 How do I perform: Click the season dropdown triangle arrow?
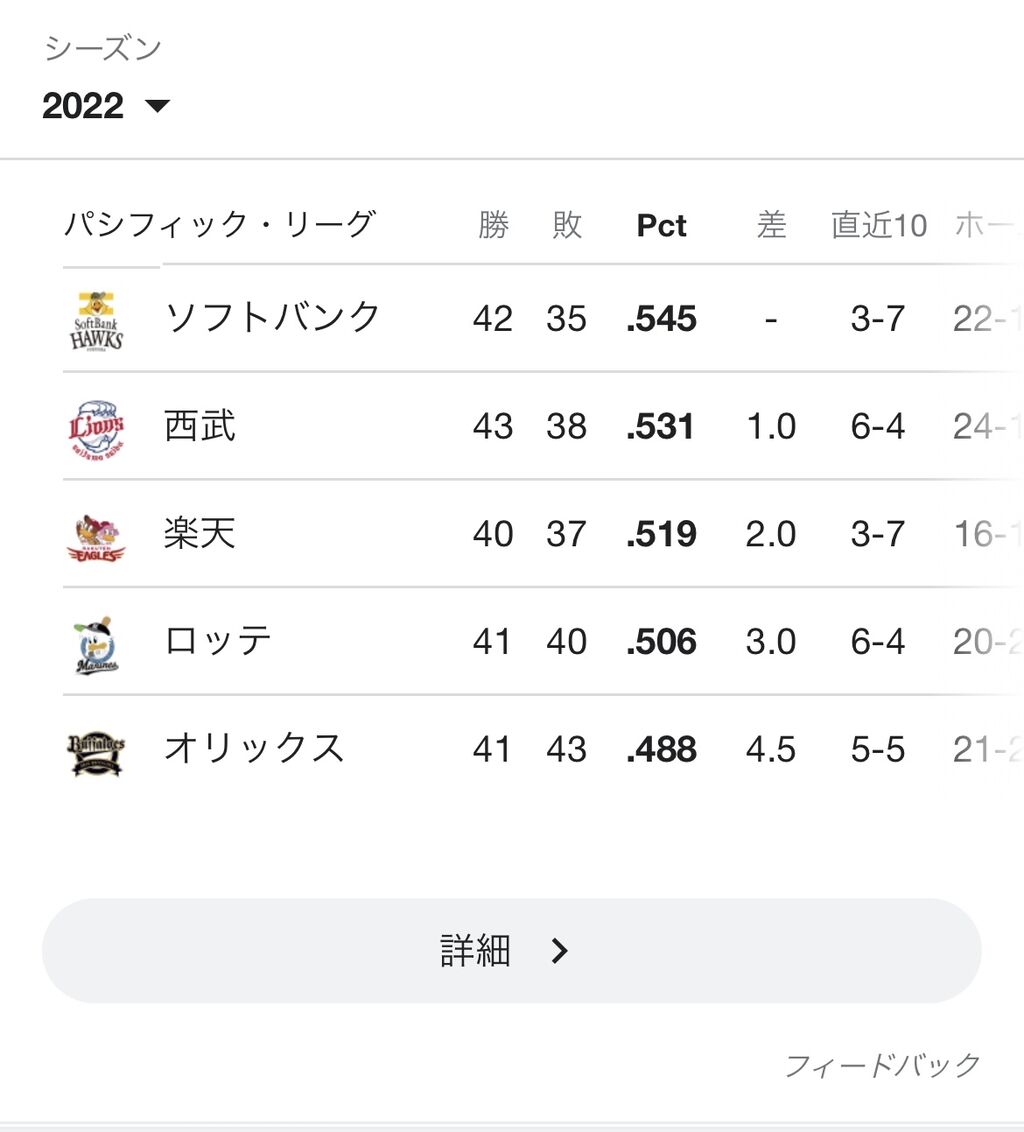[157, 107]
